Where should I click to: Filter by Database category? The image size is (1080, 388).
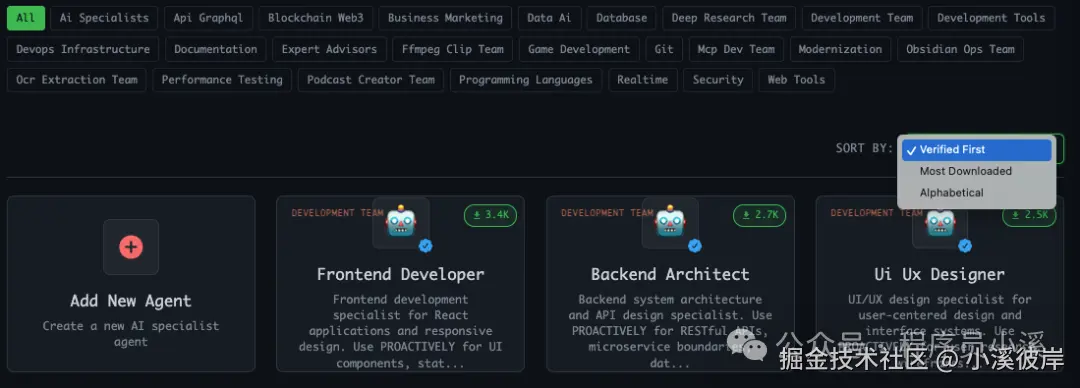click(622, 18)
